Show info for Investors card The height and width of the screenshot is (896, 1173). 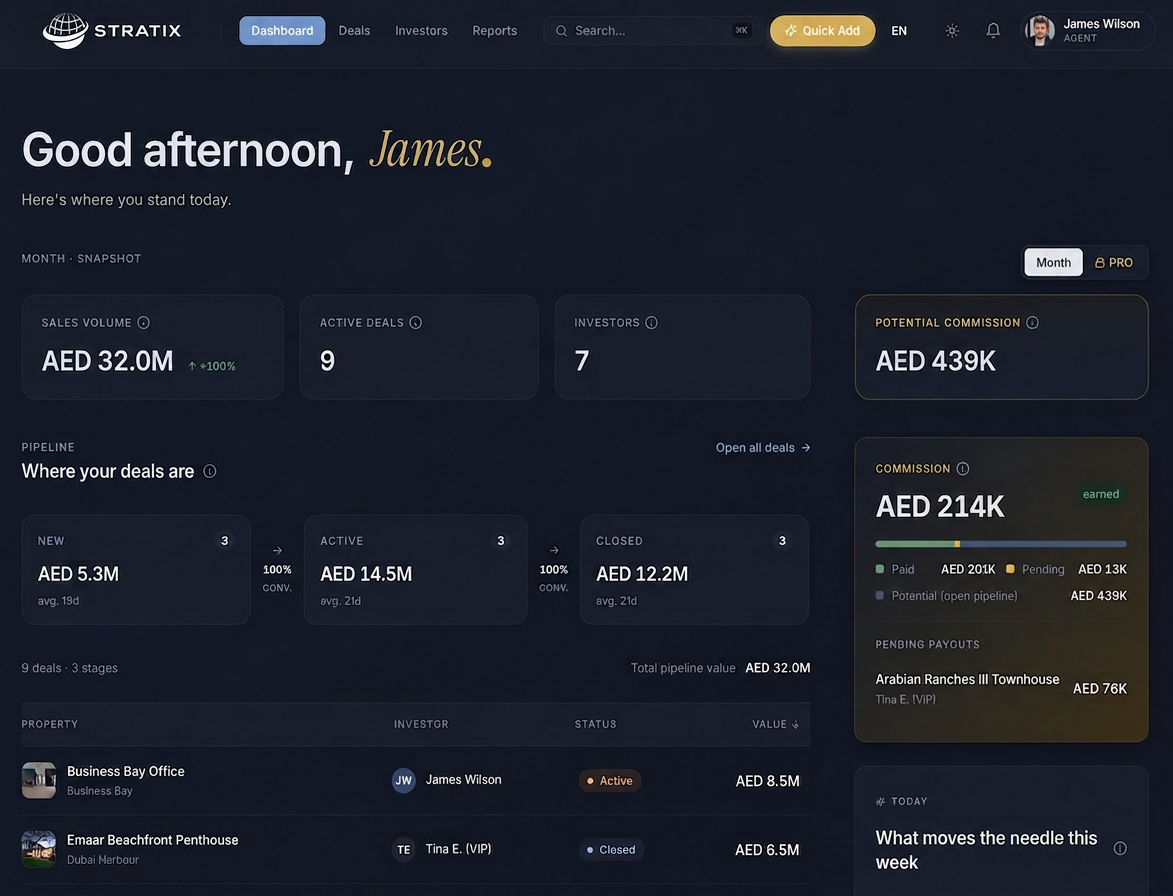pyautogui.click(x=652, y=322)
